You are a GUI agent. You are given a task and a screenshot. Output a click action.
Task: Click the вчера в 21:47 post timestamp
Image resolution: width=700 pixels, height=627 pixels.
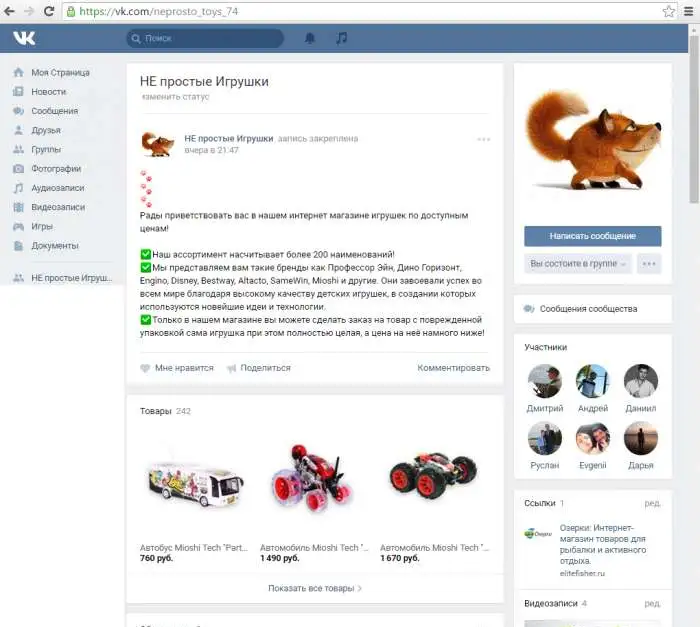pyautogui.click(x=212, y=150)
